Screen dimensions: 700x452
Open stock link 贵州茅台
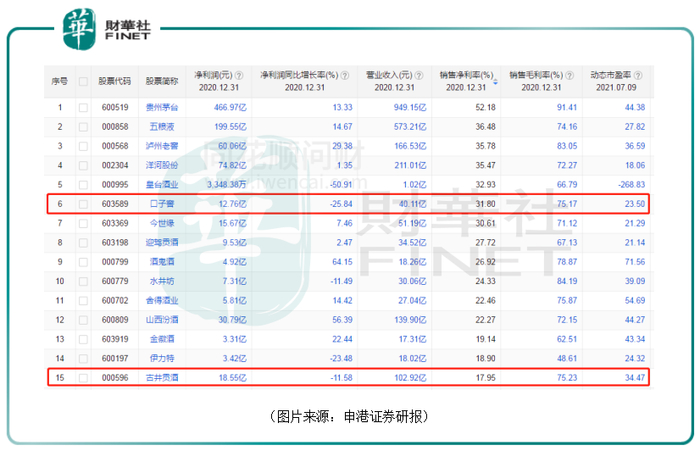[162, 108]
